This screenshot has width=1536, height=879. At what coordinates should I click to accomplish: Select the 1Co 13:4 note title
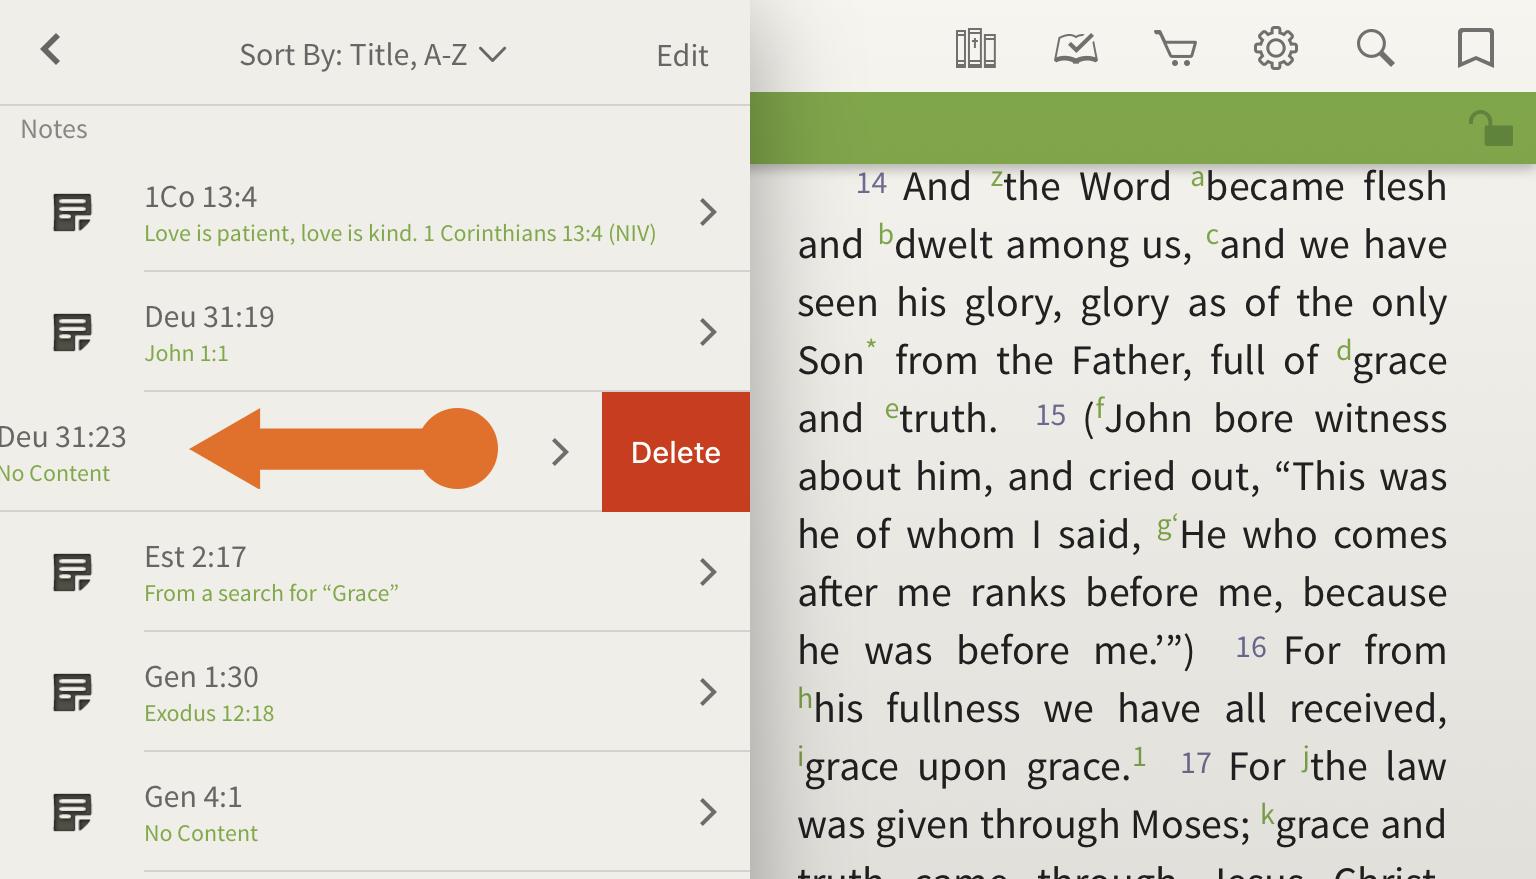[201, 197]
